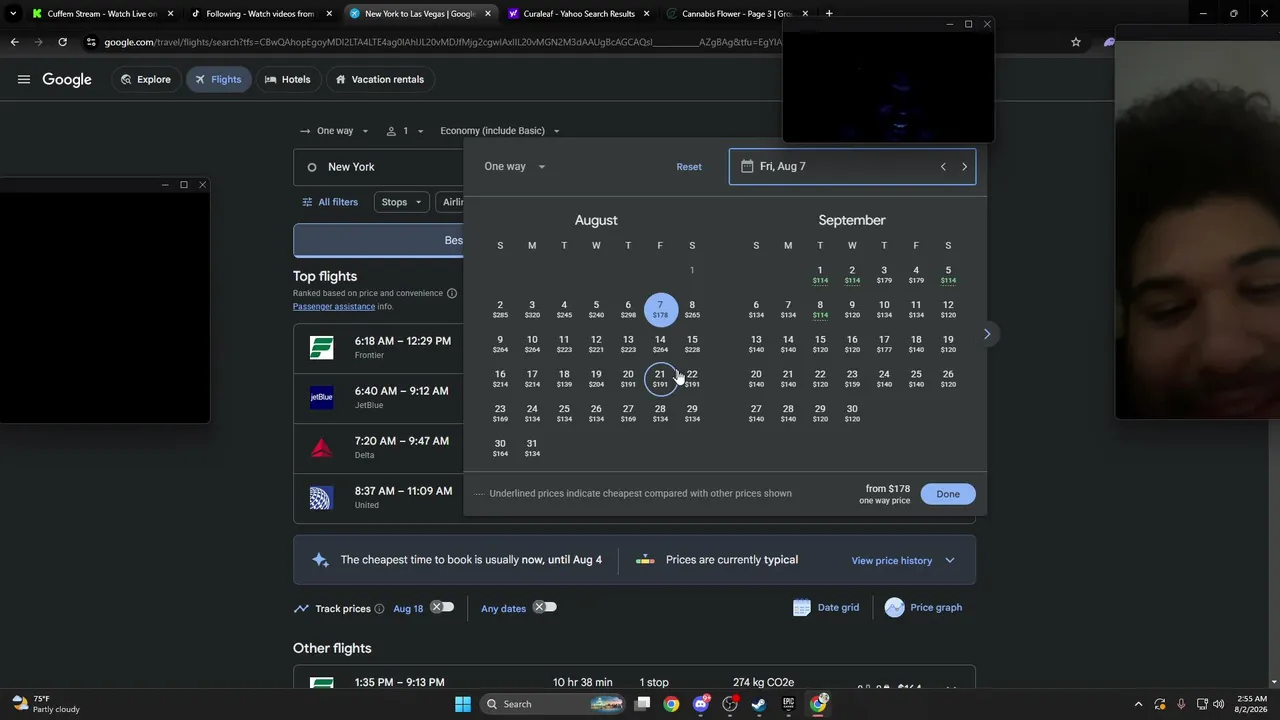
Task: Open the Explore tab
Action: point(146,80)
